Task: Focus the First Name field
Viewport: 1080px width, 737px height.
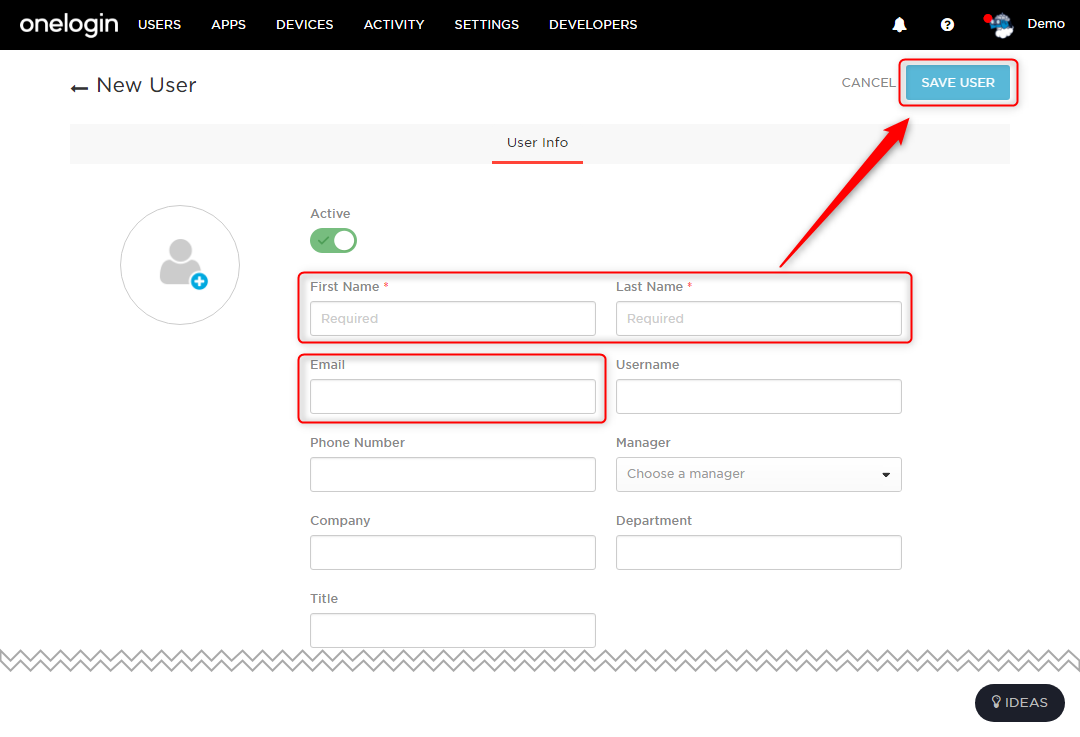Action: point(453,318)
